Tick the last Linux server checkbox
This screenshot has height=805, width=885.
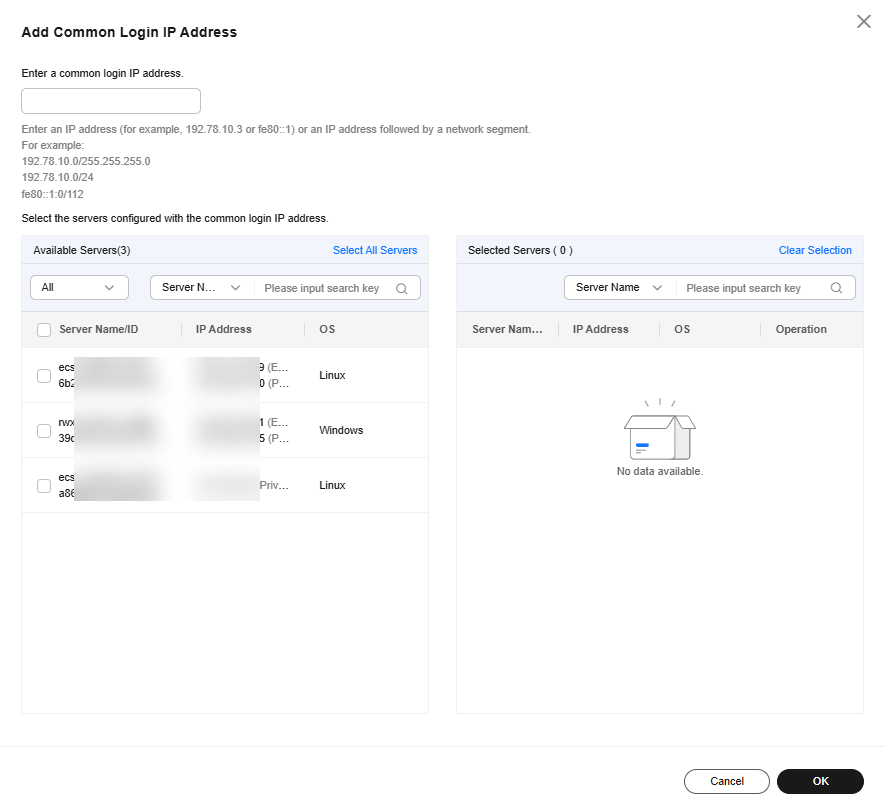pos(44,486)
